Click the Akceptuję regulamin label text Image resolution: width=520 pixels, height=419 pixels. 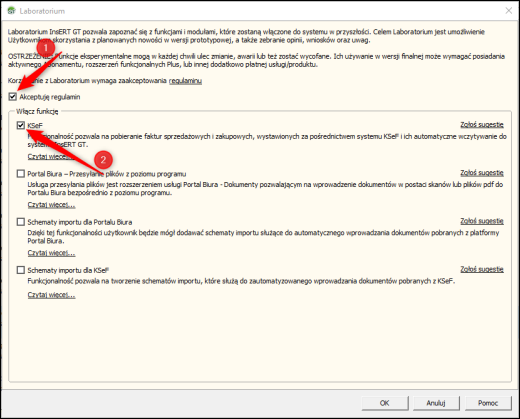coord(50,97)
